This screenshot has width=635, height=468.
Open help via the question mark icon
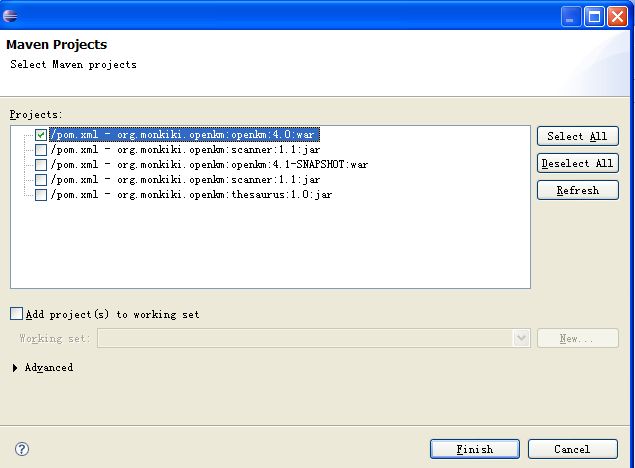pyautogui.click(x=22, y=449)
